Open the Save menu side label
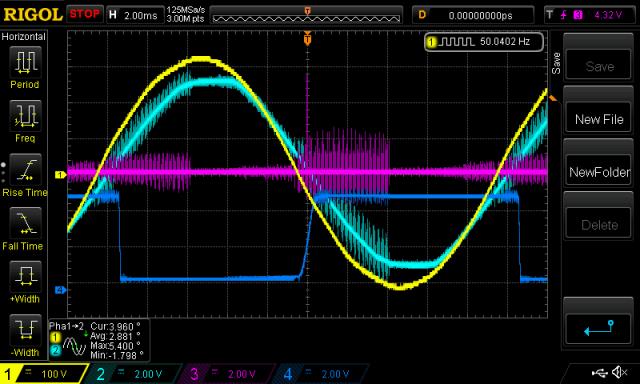Image resolution: width=640 pixels, height=384 pixels. [556, 63]
